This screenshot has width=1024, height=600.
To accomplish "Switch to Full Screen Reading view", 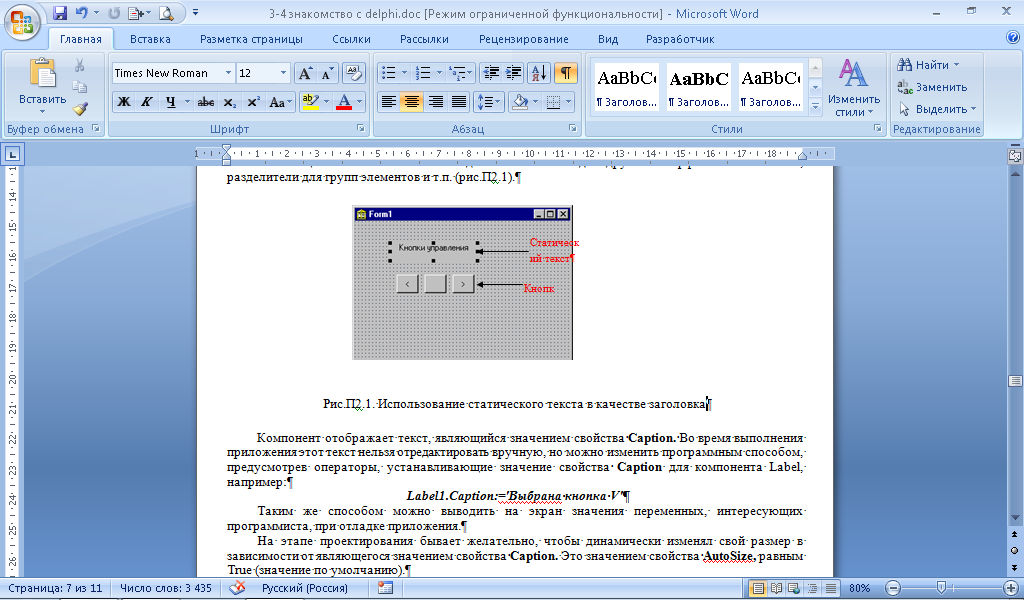I will coord(776,588).
